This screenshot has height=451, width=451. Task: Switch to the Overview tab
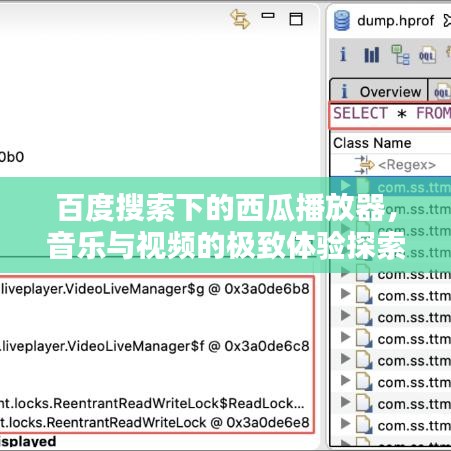point(379,91)
